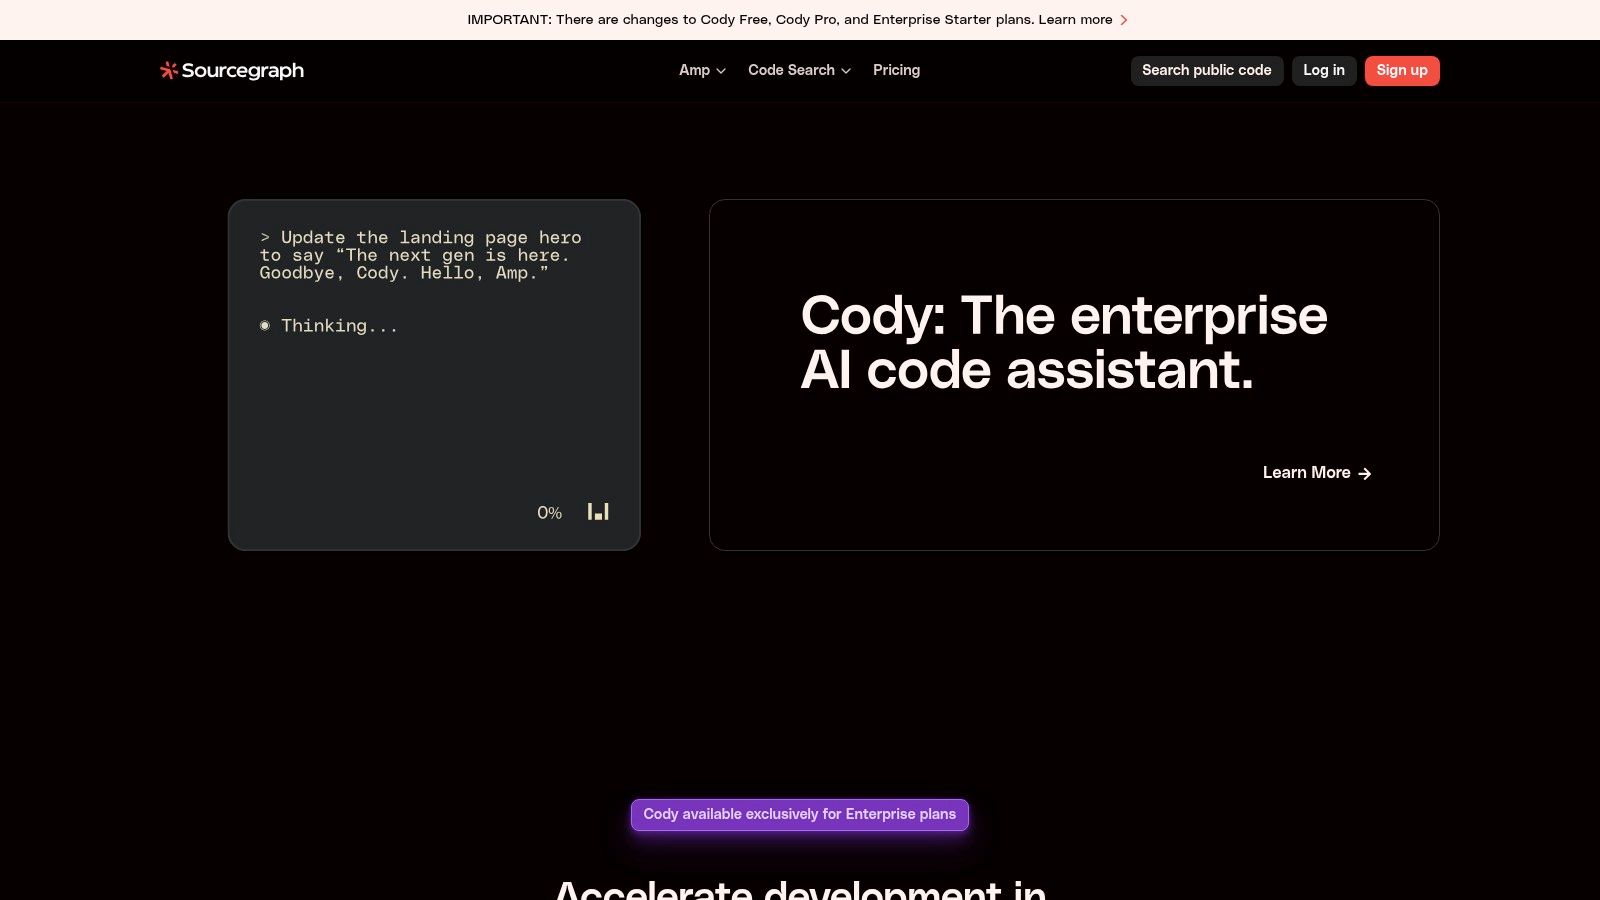Image resolution: width=1600 pixels, height=900 pixels.
Task: Click the Cody available exclusively for Enterprise plans badge
Action: pyautogui.click(x=800, y=815)
